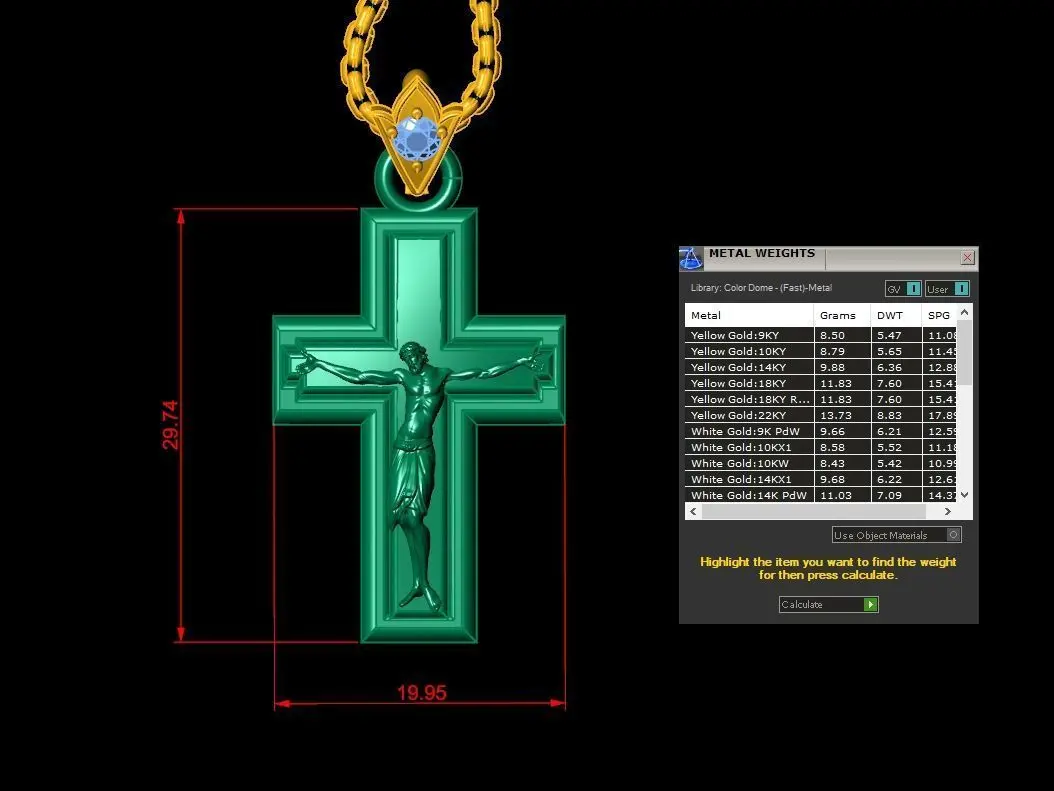Select the Yellow Gold:18KY R... row
The image size is (1054, 791).
click(x=821, y=399)
